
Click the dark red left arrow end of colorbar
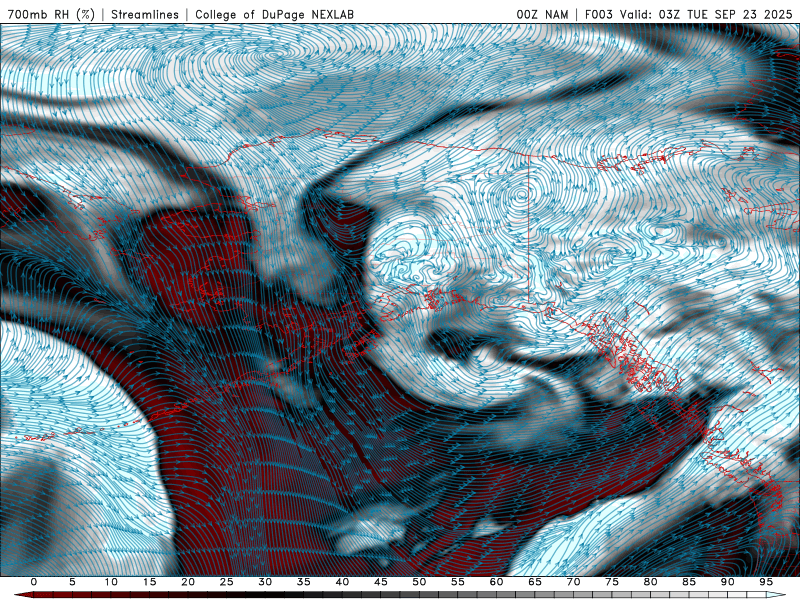click(x=23, y=595)
